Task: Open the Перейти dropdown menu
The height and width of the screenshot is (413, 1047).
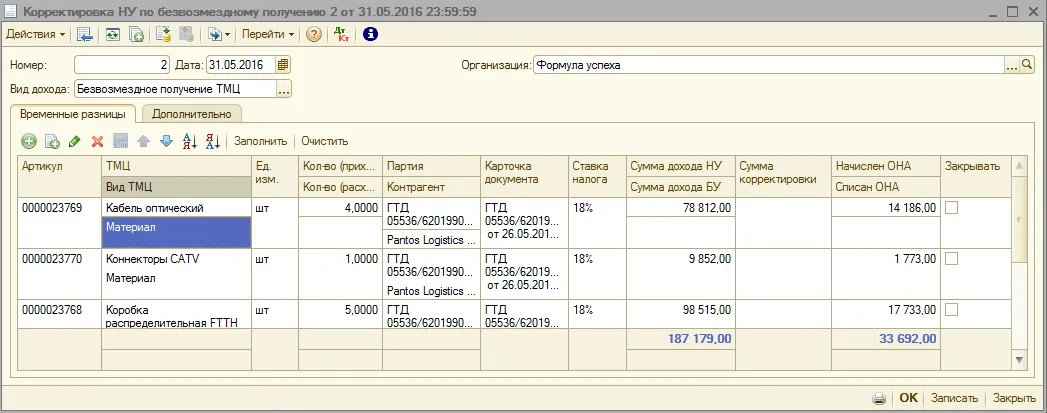Action: (268, 34)
